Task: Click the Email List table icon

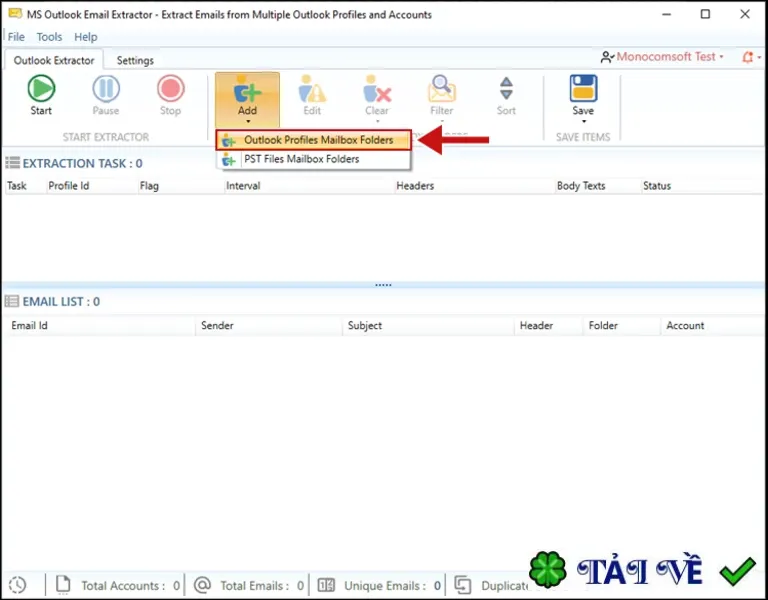Action: pos(12,301)
